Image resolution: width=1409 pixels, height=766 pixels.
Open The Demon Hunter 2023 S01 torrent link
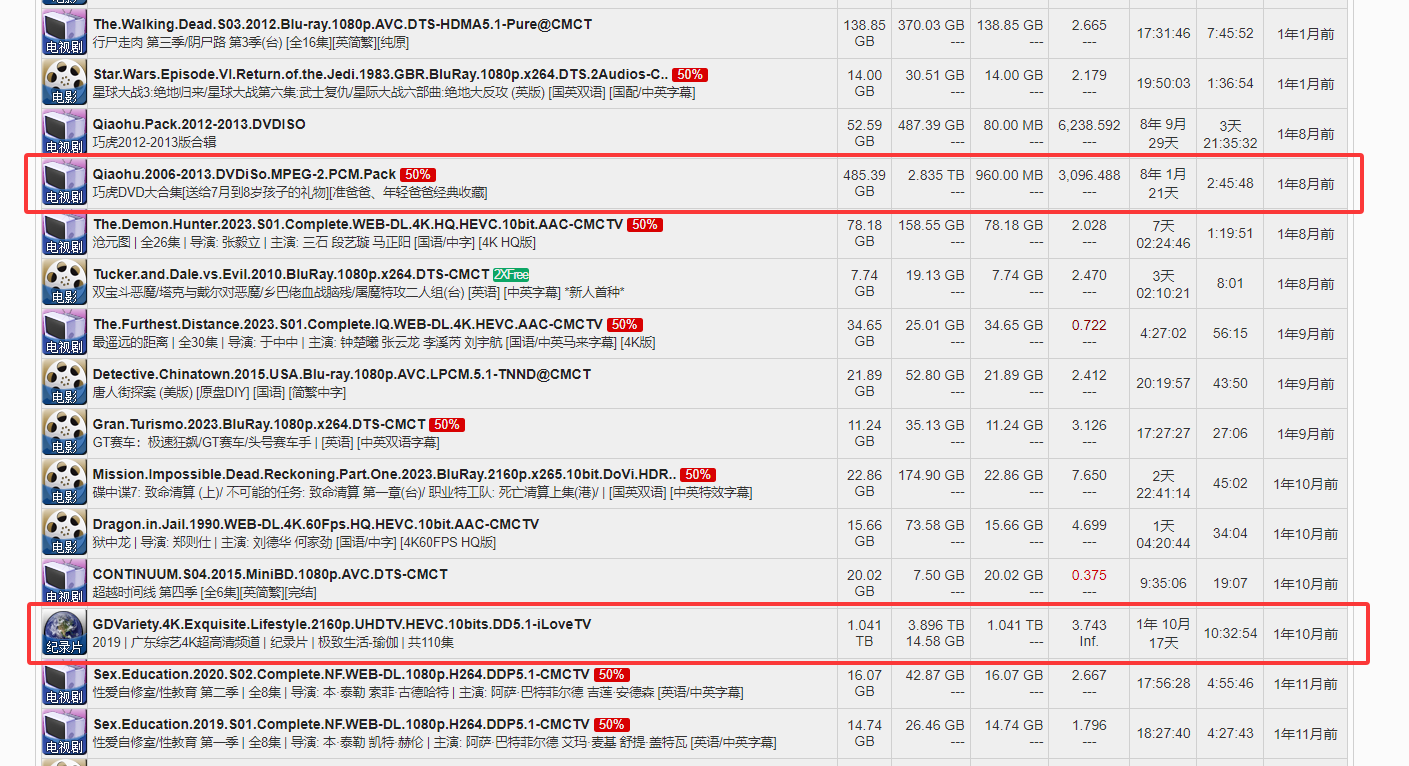358,225
